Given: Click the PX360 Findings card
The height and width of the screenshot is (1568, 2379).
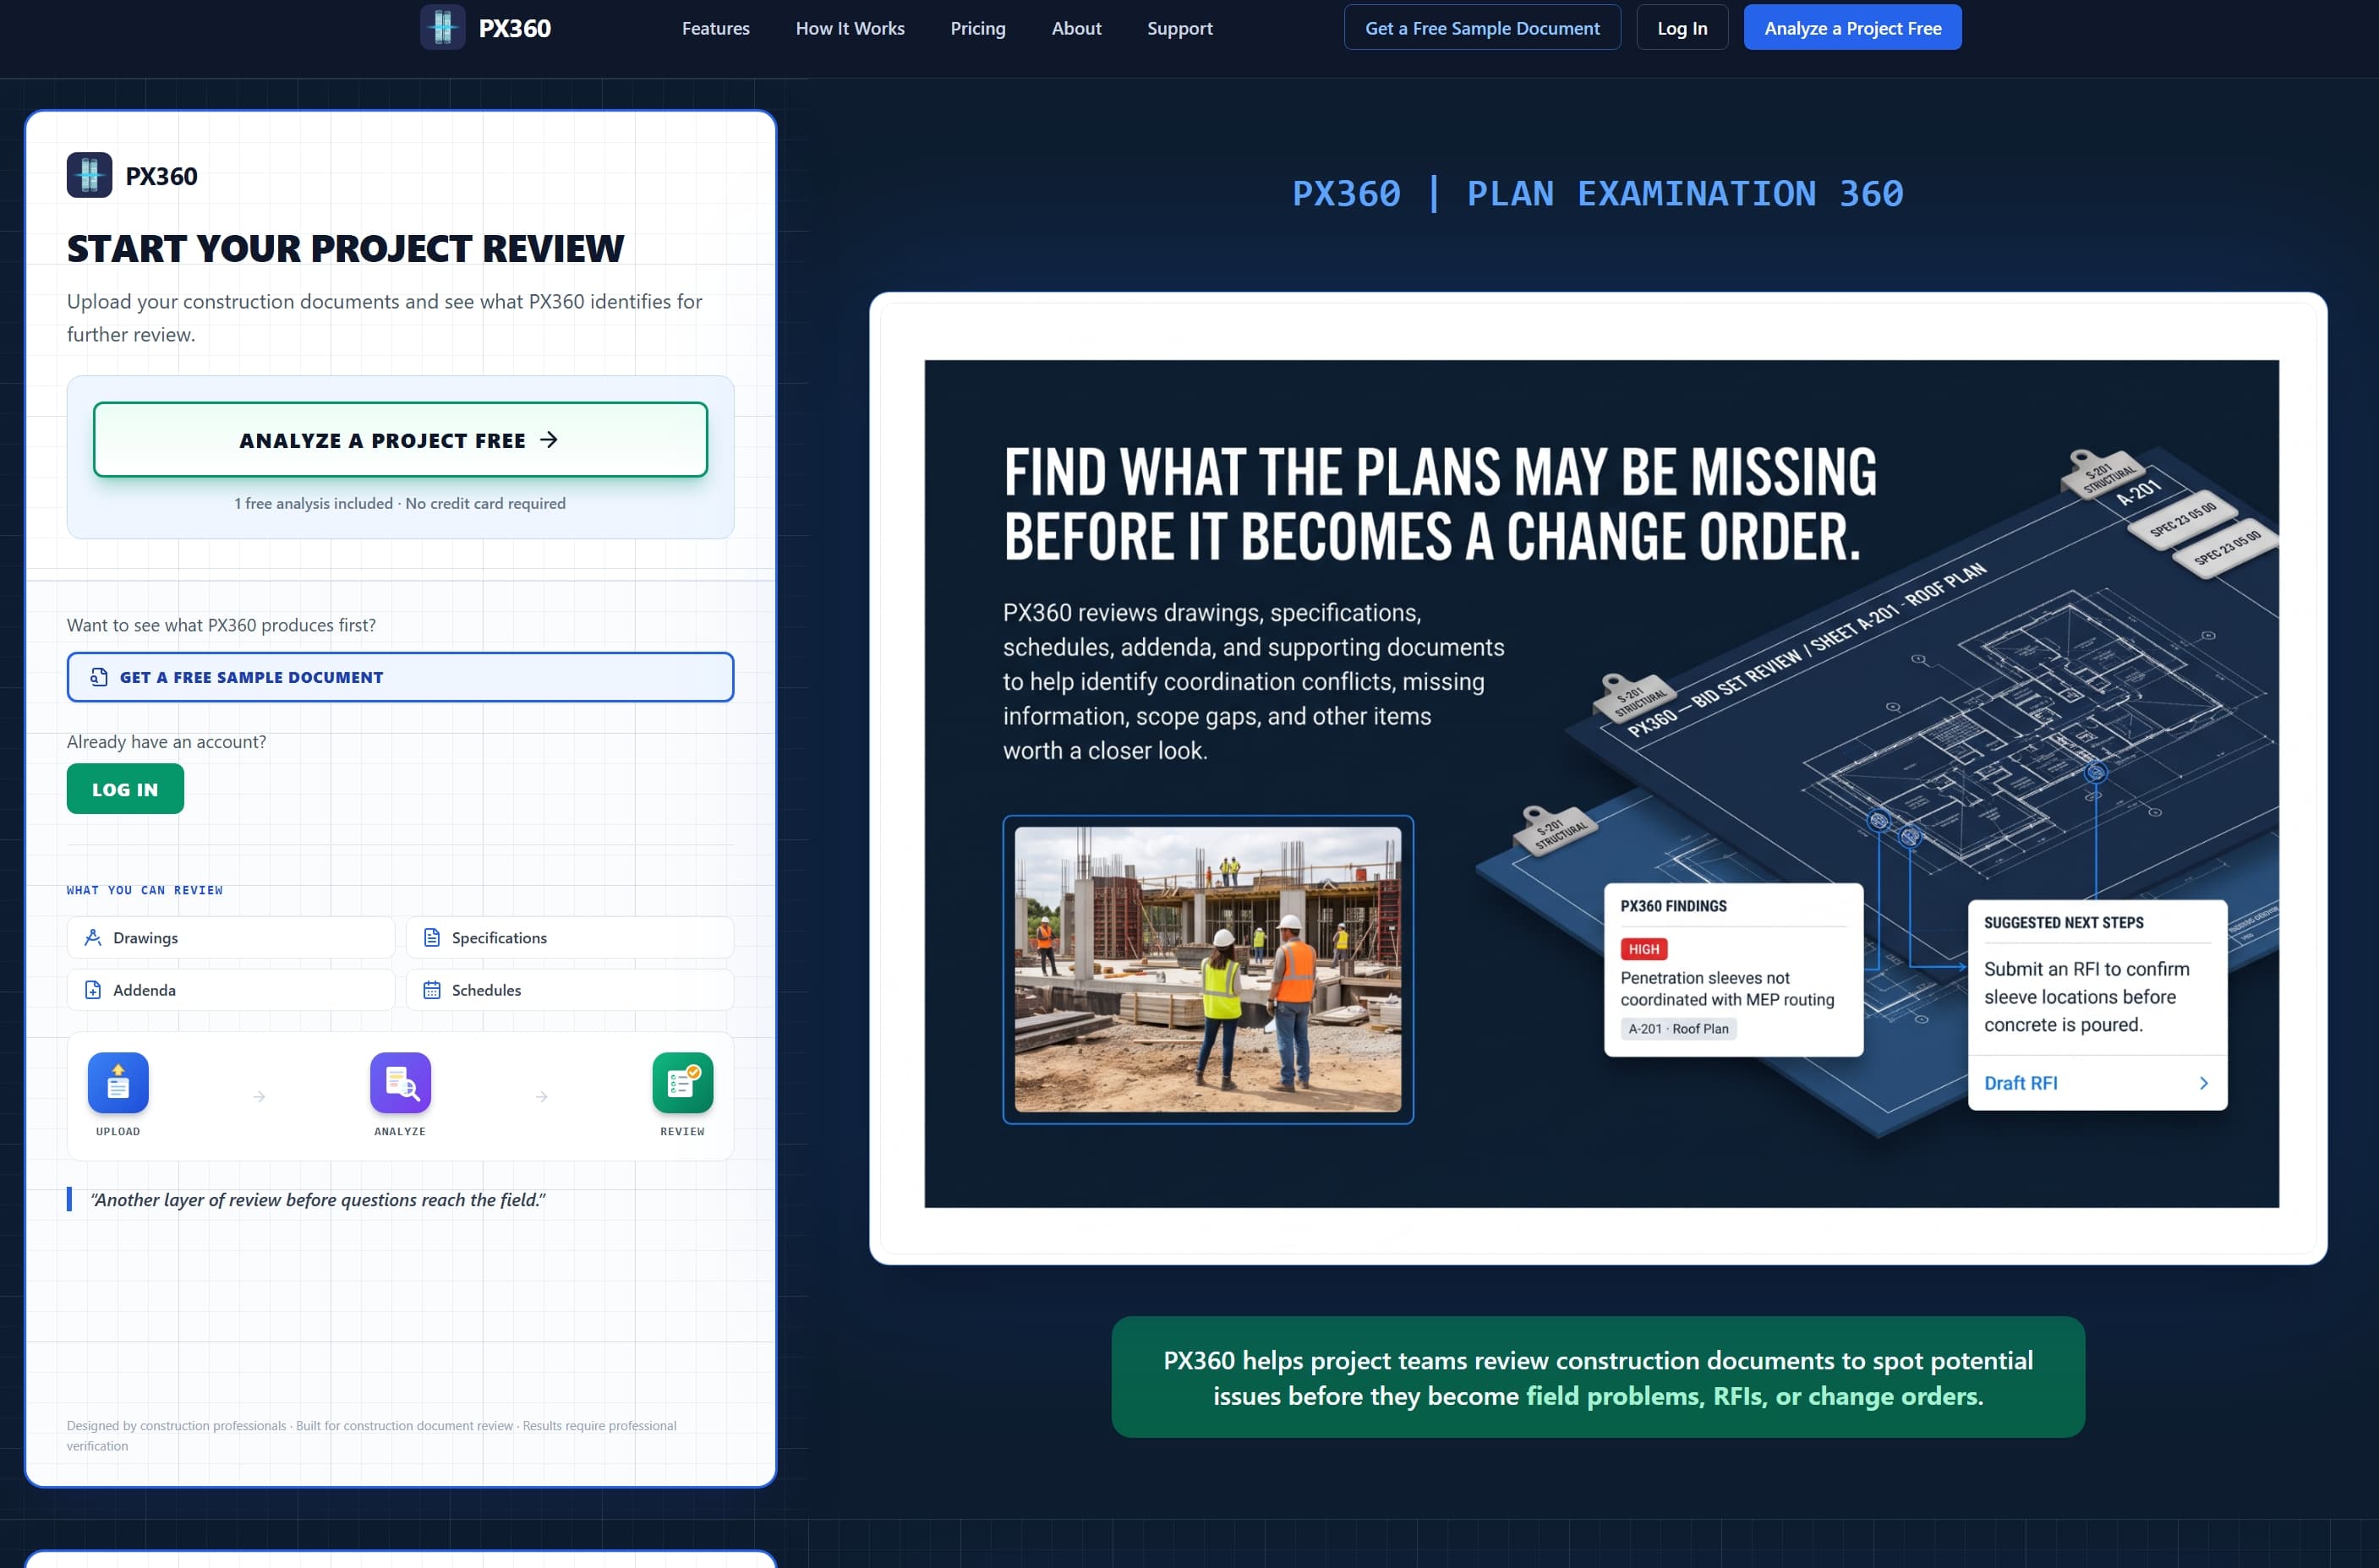Looking at the screenshot, I should click(1733, 969).
